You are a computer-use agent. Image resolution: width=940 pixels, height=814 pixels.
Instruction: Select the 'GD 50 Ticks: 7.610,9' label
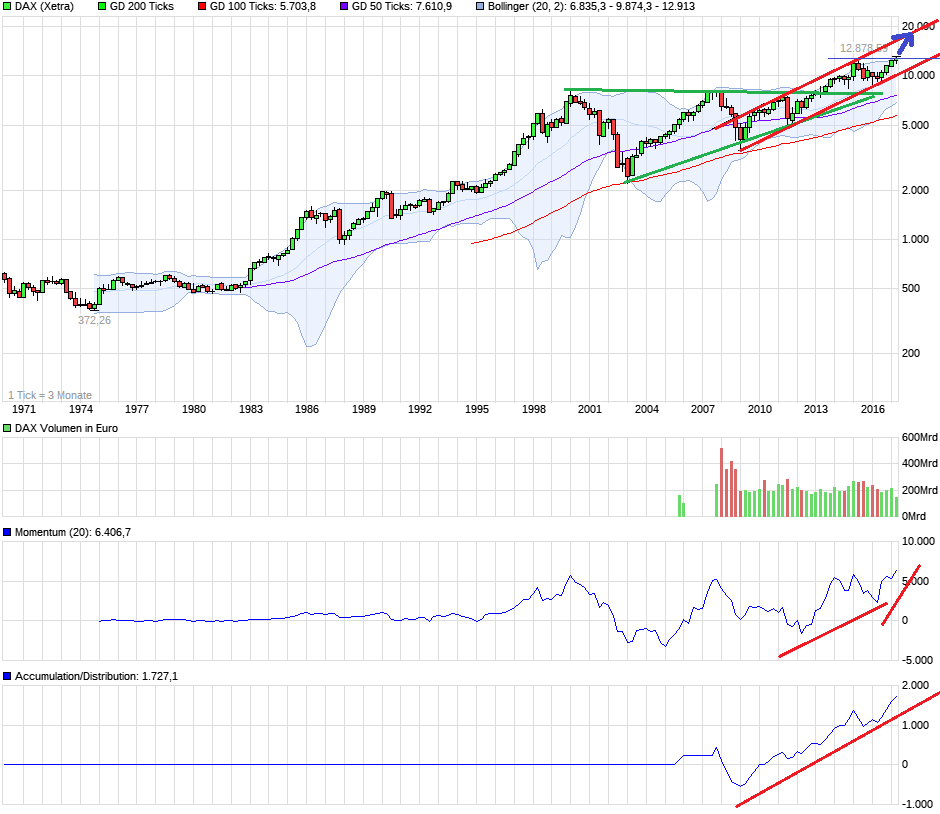[x=402, y=7]
